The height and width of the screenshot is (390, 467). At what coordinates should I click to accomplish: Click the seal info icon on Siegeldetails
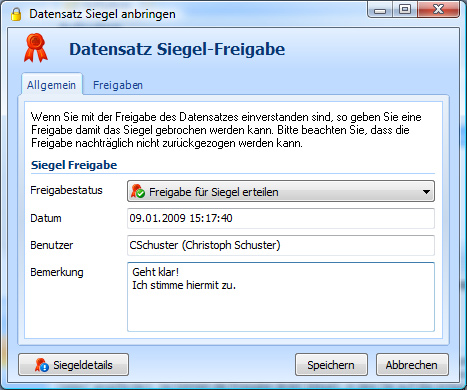(x=42, y=365)
